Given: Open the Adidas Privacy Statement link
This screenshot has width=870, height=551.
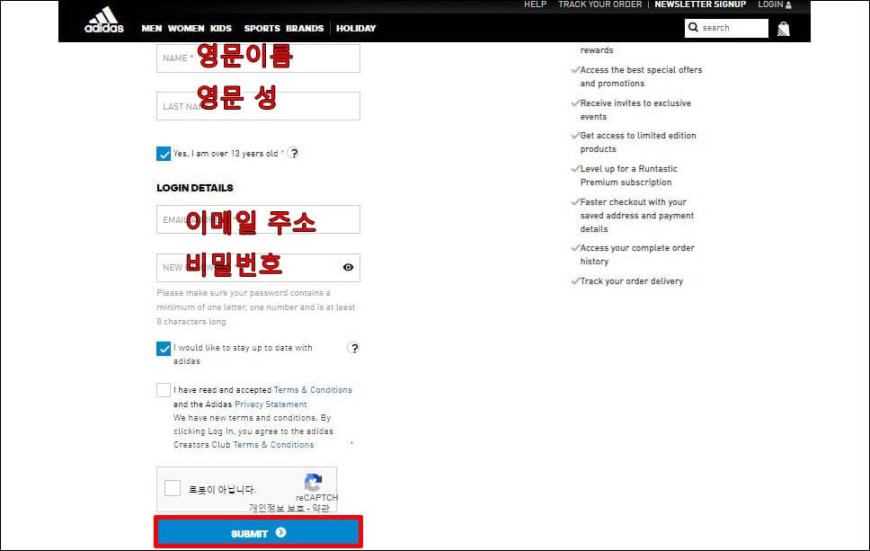Looking at the screenshot, I should tap(271, 405).
